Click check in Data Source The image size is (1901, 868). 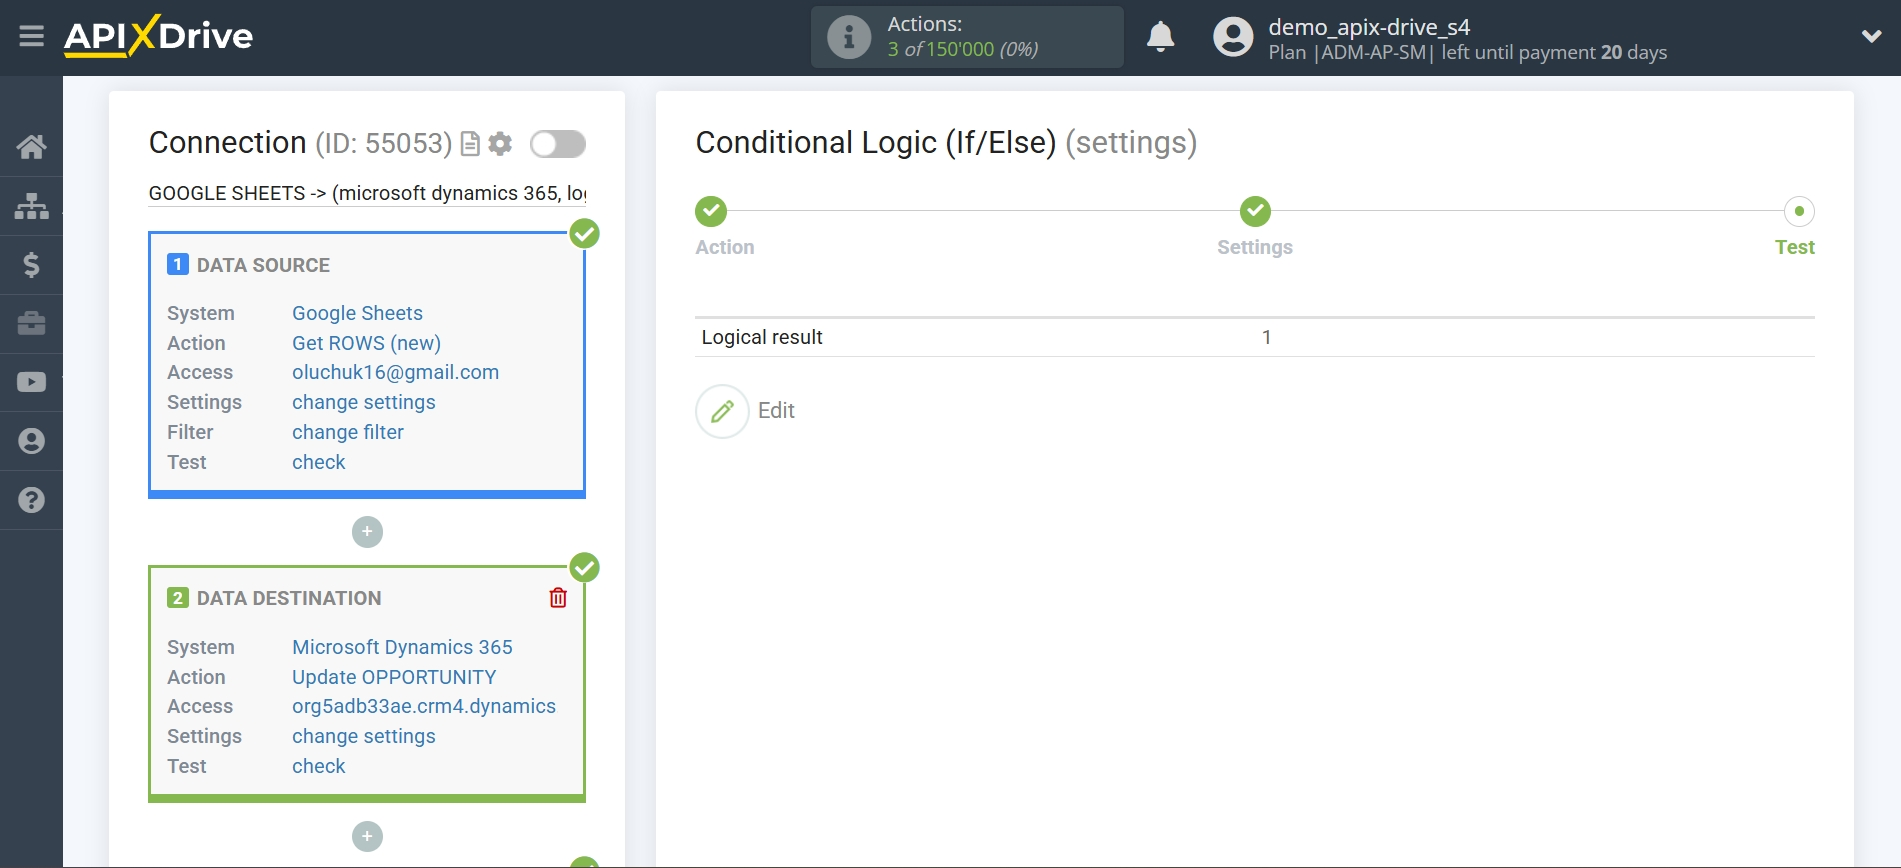coord(319,462)
